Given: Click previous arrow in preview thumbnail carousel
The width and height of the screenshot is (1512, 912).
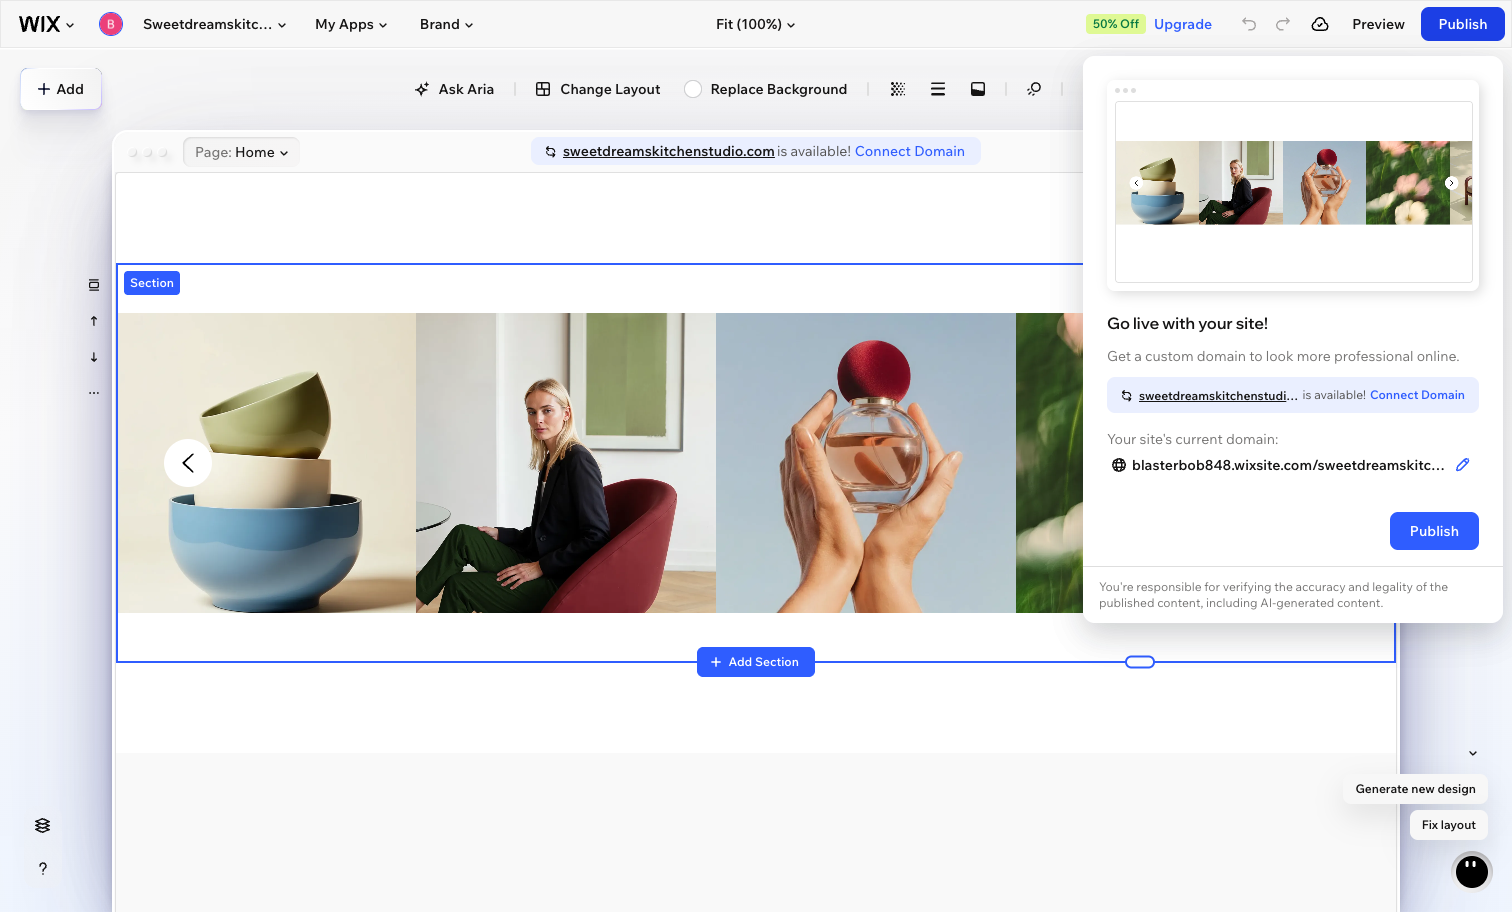Looking at the screenshot, I should point(1136,183).
